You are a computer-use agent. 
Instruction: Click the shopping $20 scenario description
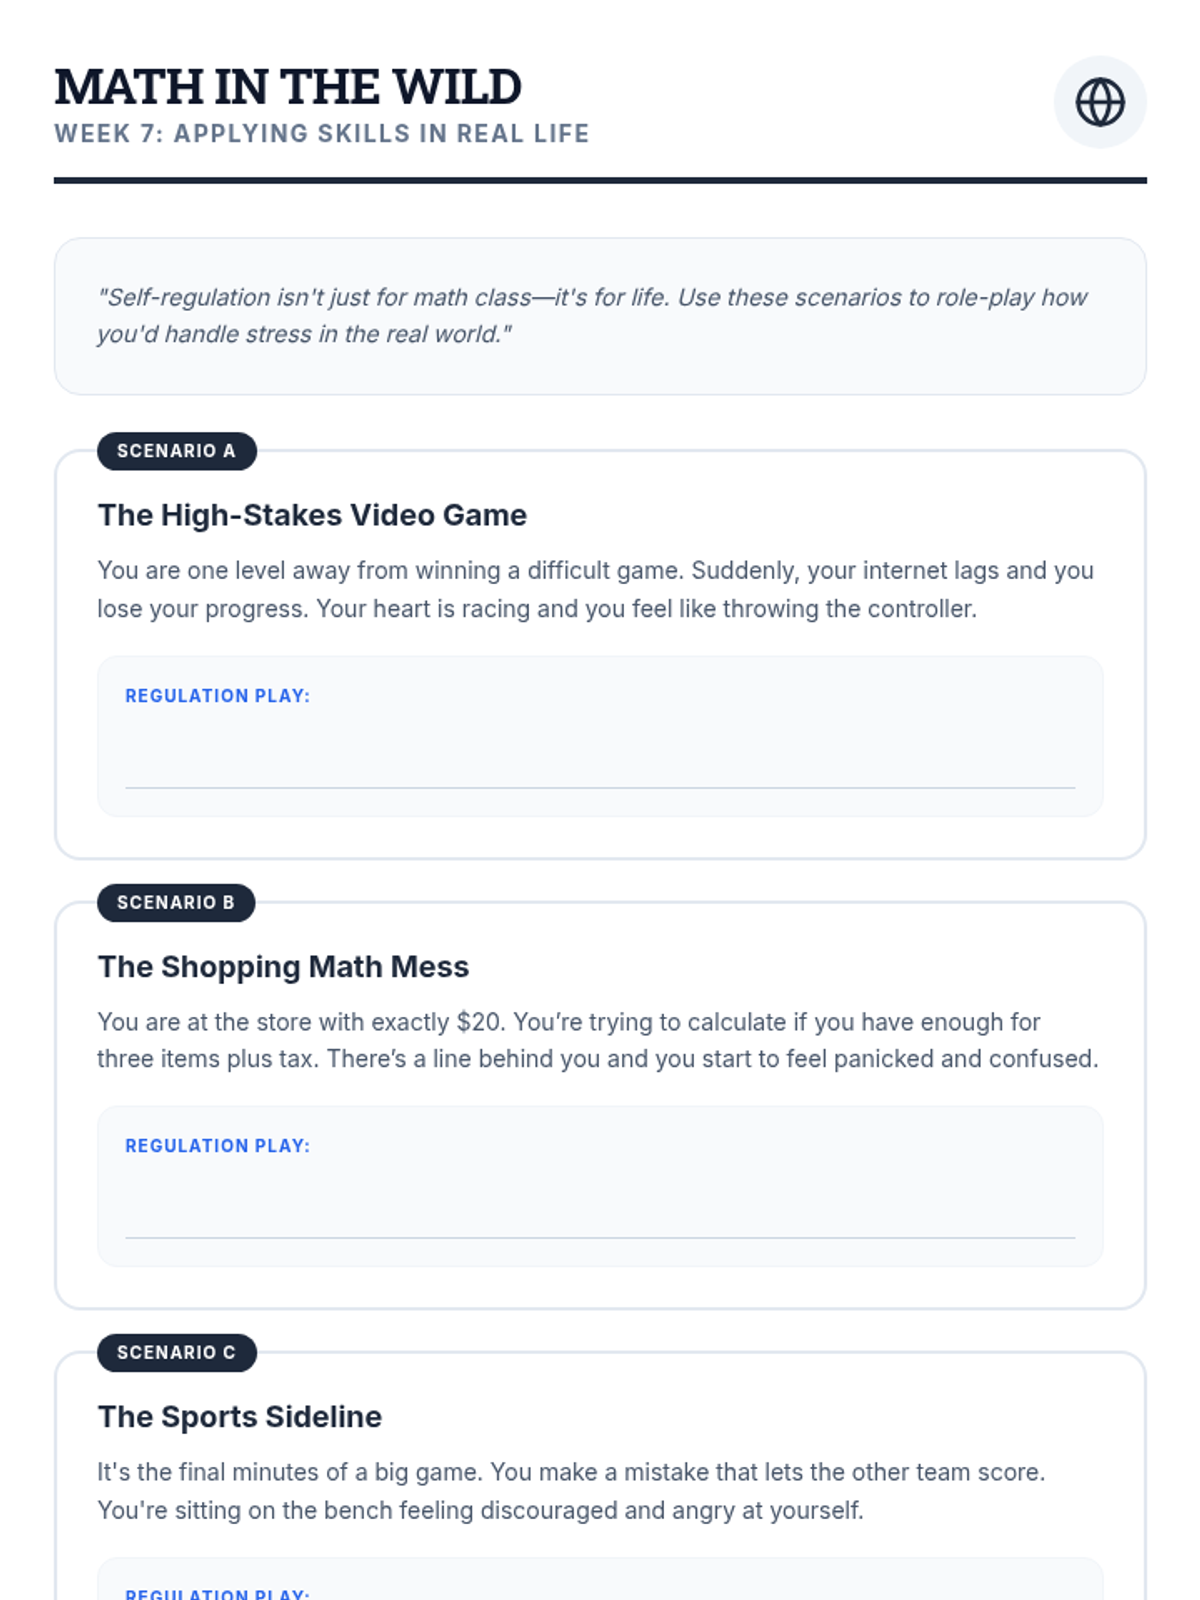pyautogui.click(x=598, y=1040)
